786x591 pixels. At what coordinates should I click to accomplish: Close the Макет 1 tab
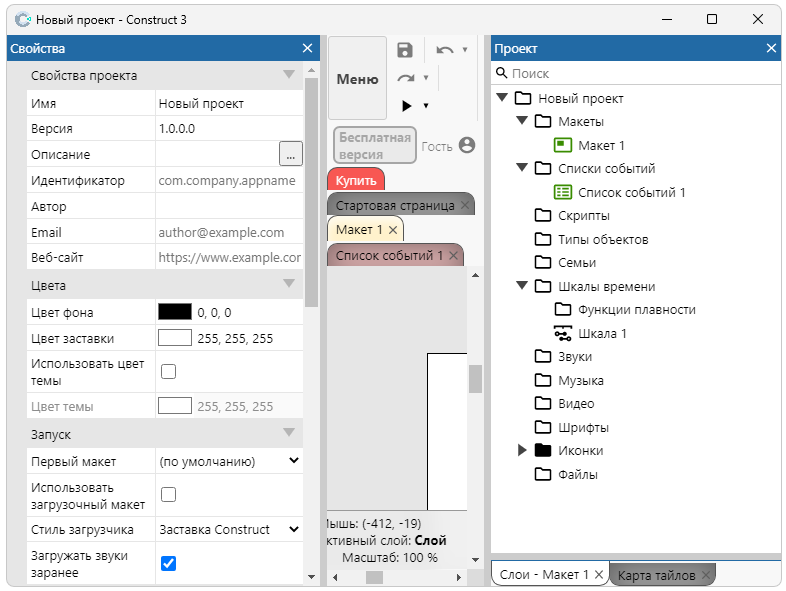click(393, 230)
